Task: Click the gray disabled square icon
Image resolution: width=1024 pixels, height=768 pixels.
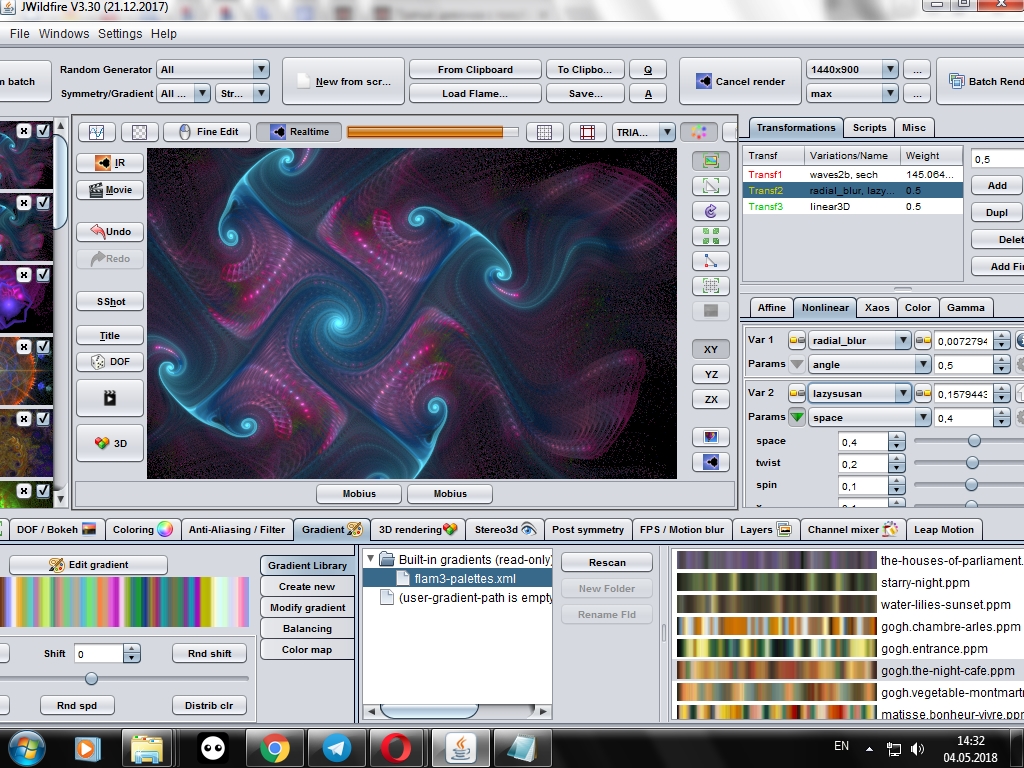Action: pos(711,311)
